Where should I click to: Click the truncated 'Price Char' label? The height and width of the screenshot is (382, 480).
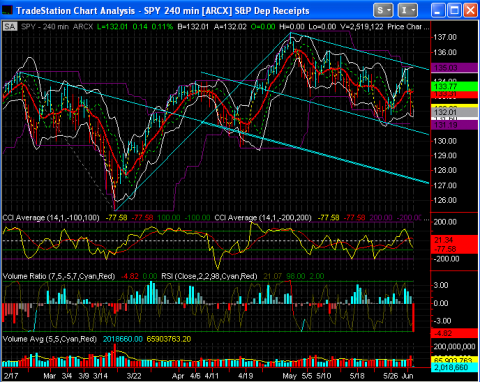point(404,27)
